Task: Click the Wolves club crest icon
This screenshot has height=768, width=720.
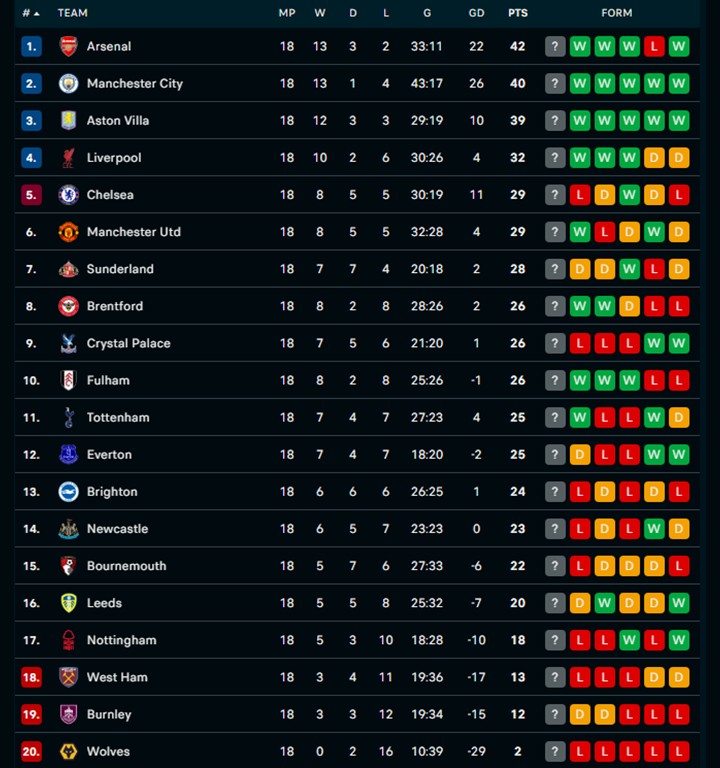Action: (68, 751)
